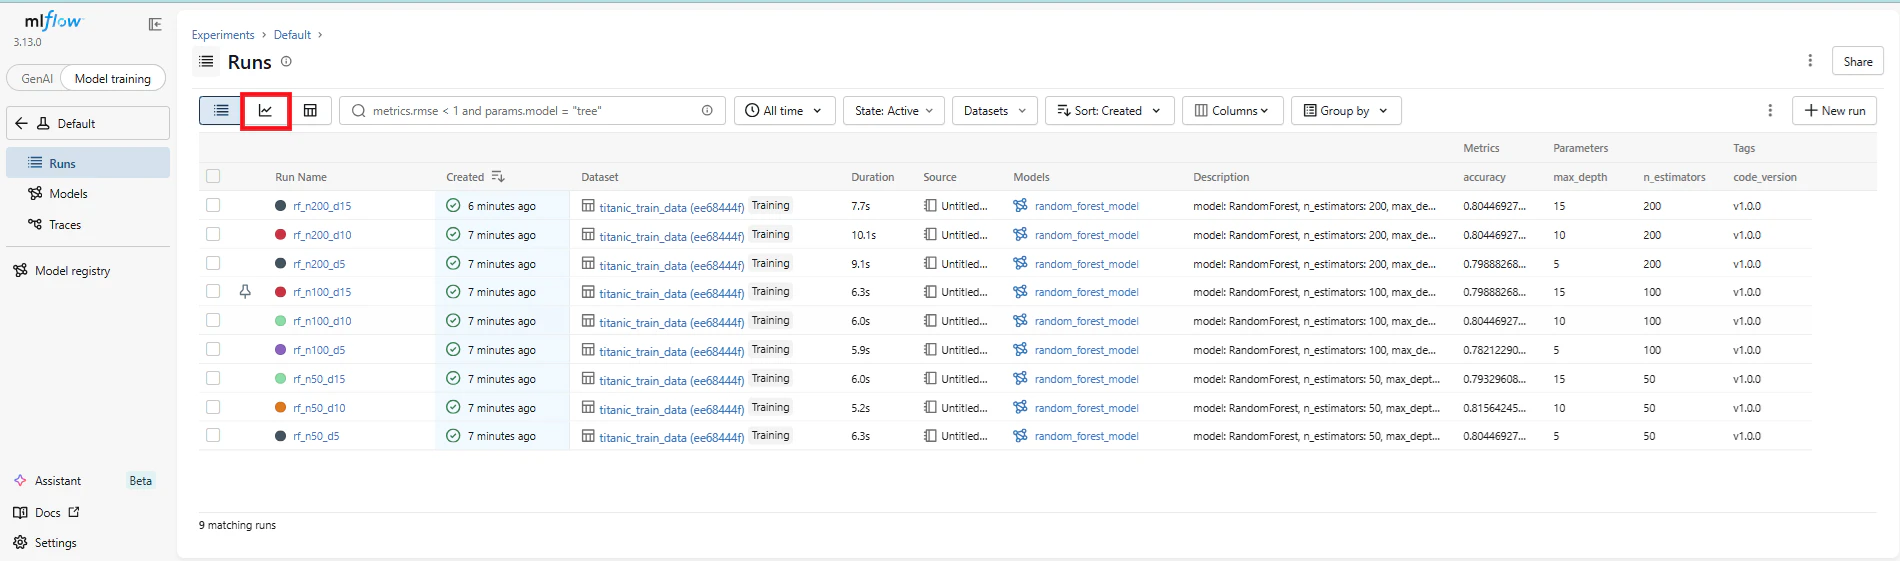Open the State: Active dropdown

[894, 111]
